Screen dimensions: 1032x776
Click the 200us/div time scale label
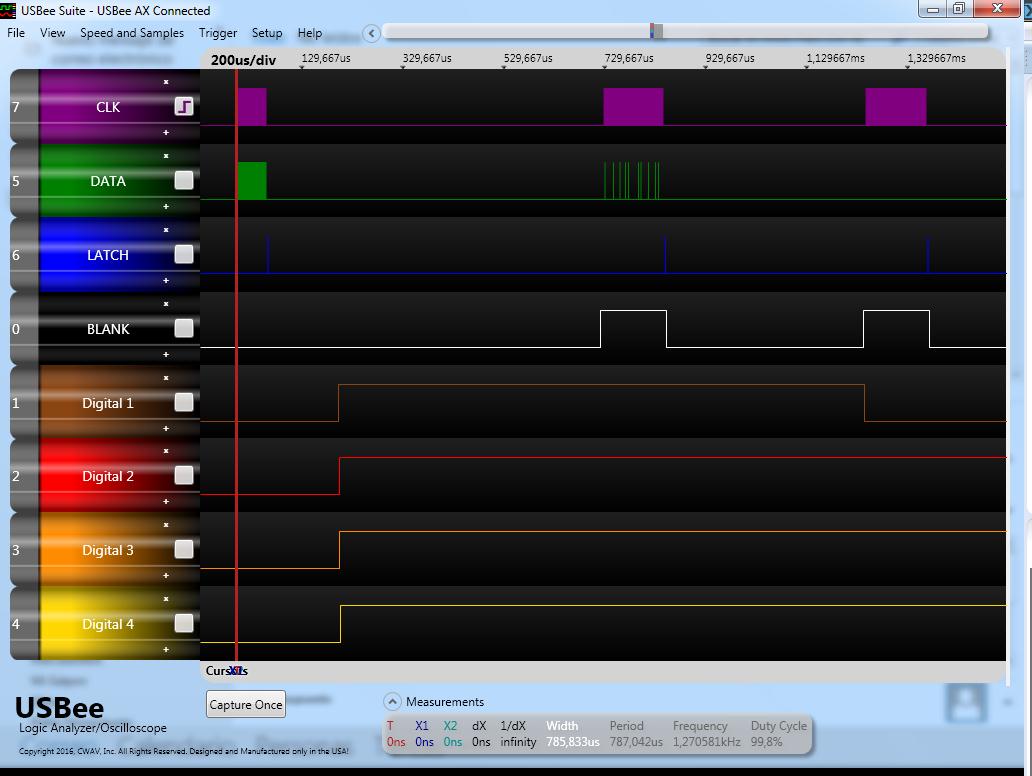click(244, 60)
